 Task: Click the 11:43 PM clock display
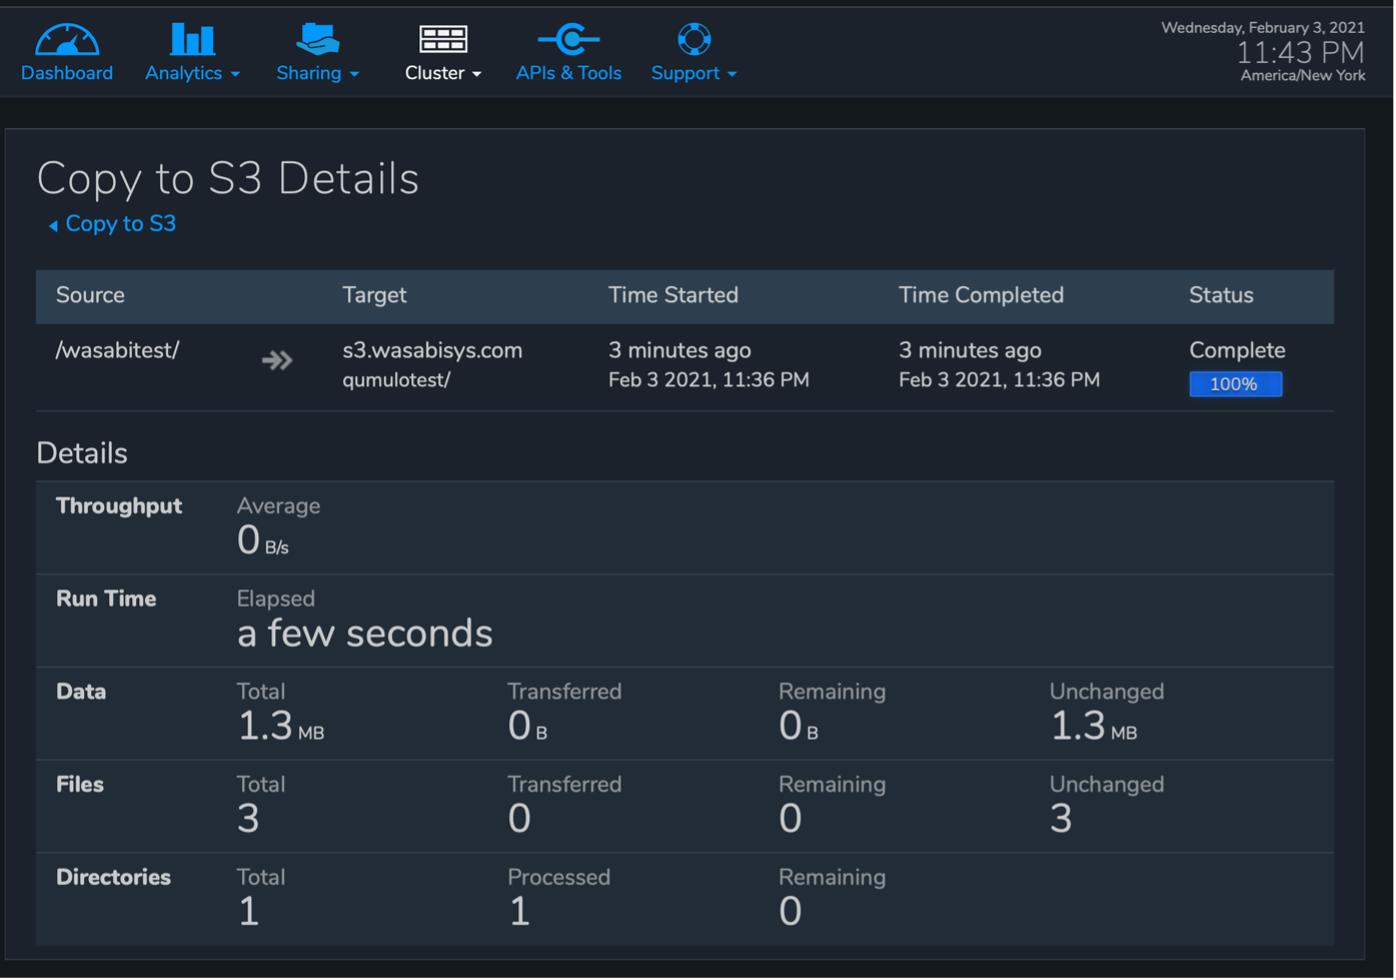coord(1300,52)
